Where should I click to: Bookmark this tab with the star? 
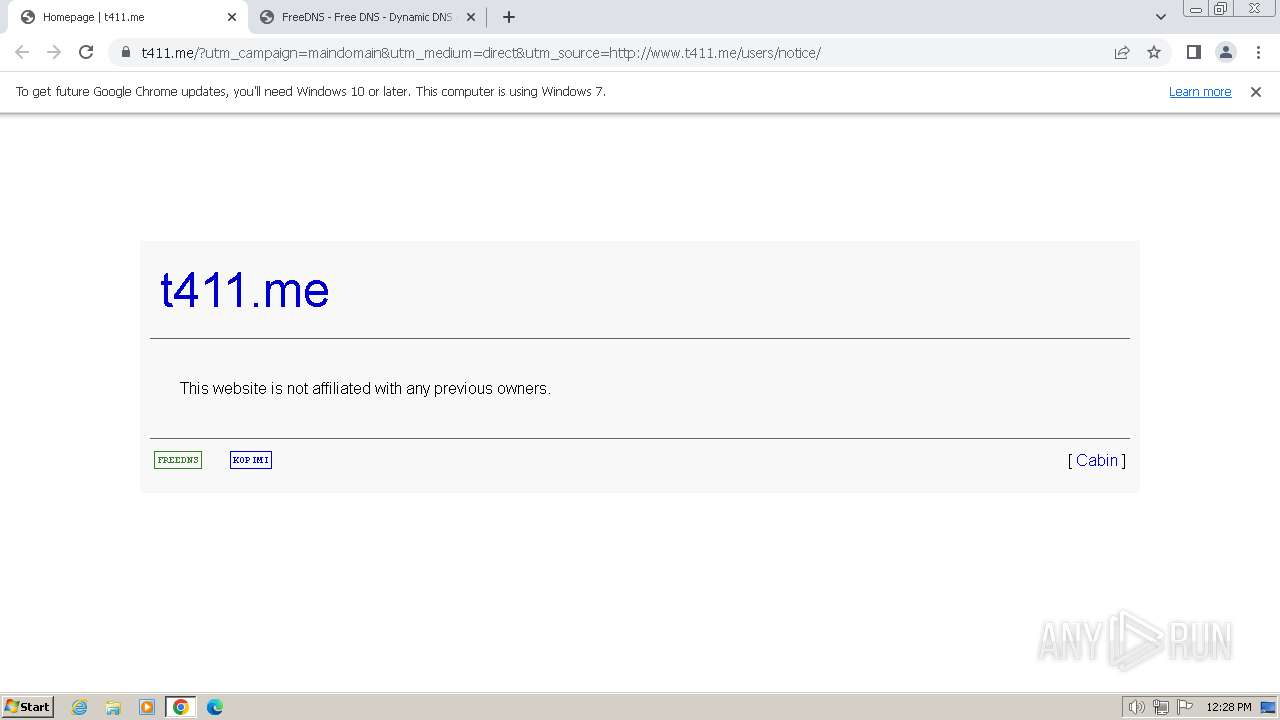click(x=1154, y=53)
